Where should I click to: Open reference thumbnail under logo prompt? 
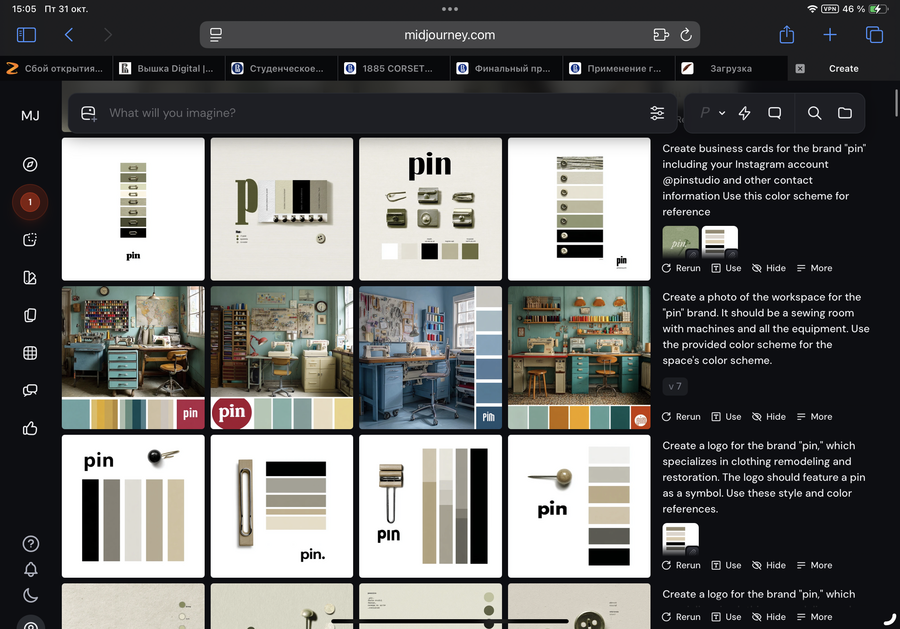coord(680,539)
